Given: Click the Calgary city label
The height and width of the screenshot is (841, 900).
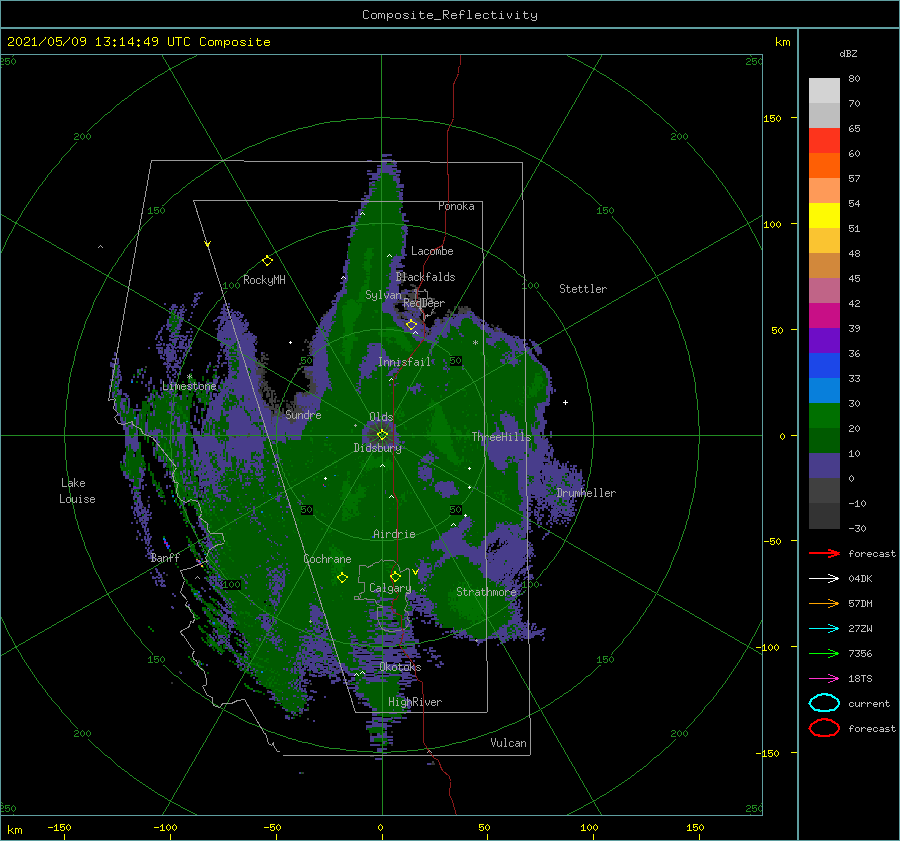Looking at the screenshot, I should tap(390, 588).
